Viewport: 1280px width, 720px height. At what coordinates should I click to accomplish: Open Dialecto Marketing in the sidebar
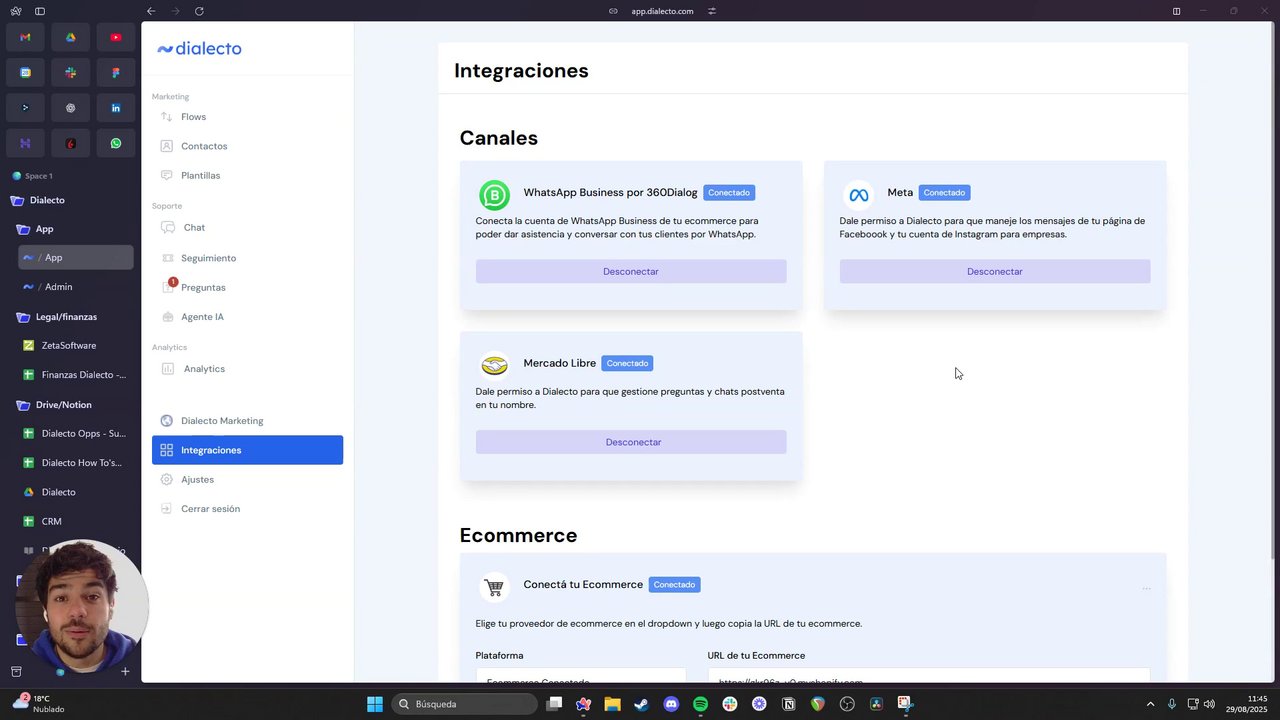[x=247, y=421]
